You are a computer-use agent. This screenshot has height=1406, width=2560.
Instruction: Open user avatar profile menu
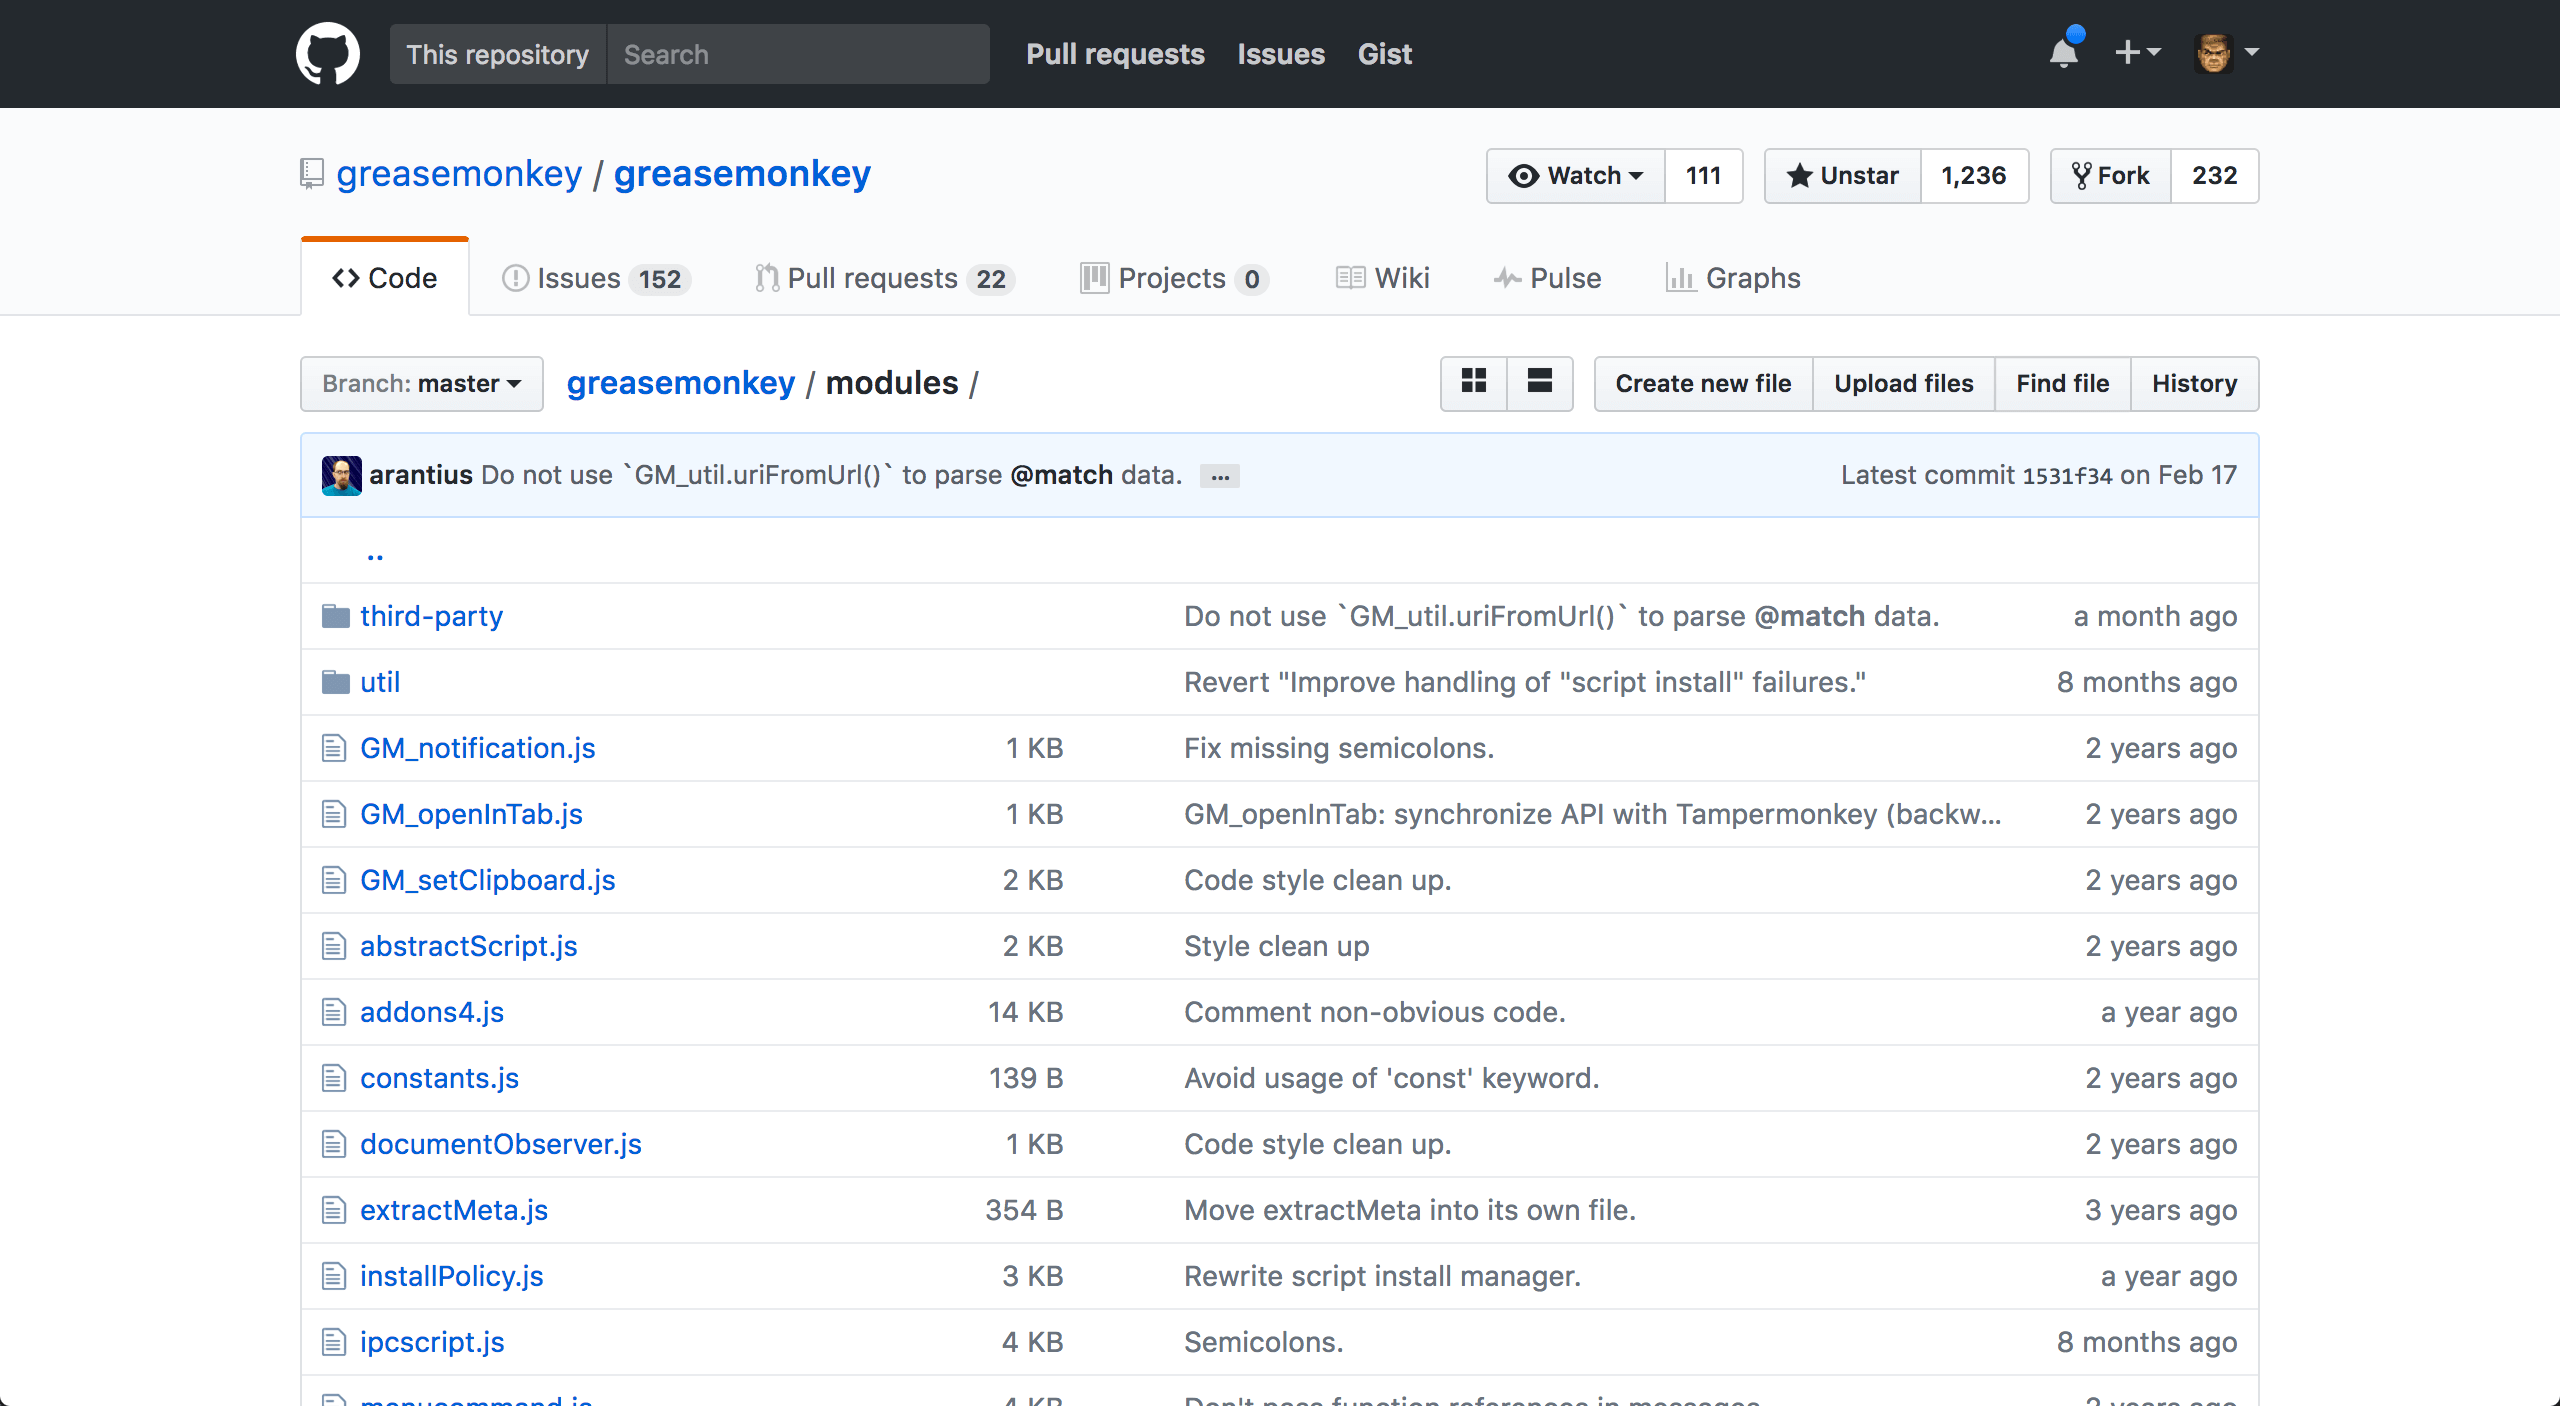coord(2226,52)
